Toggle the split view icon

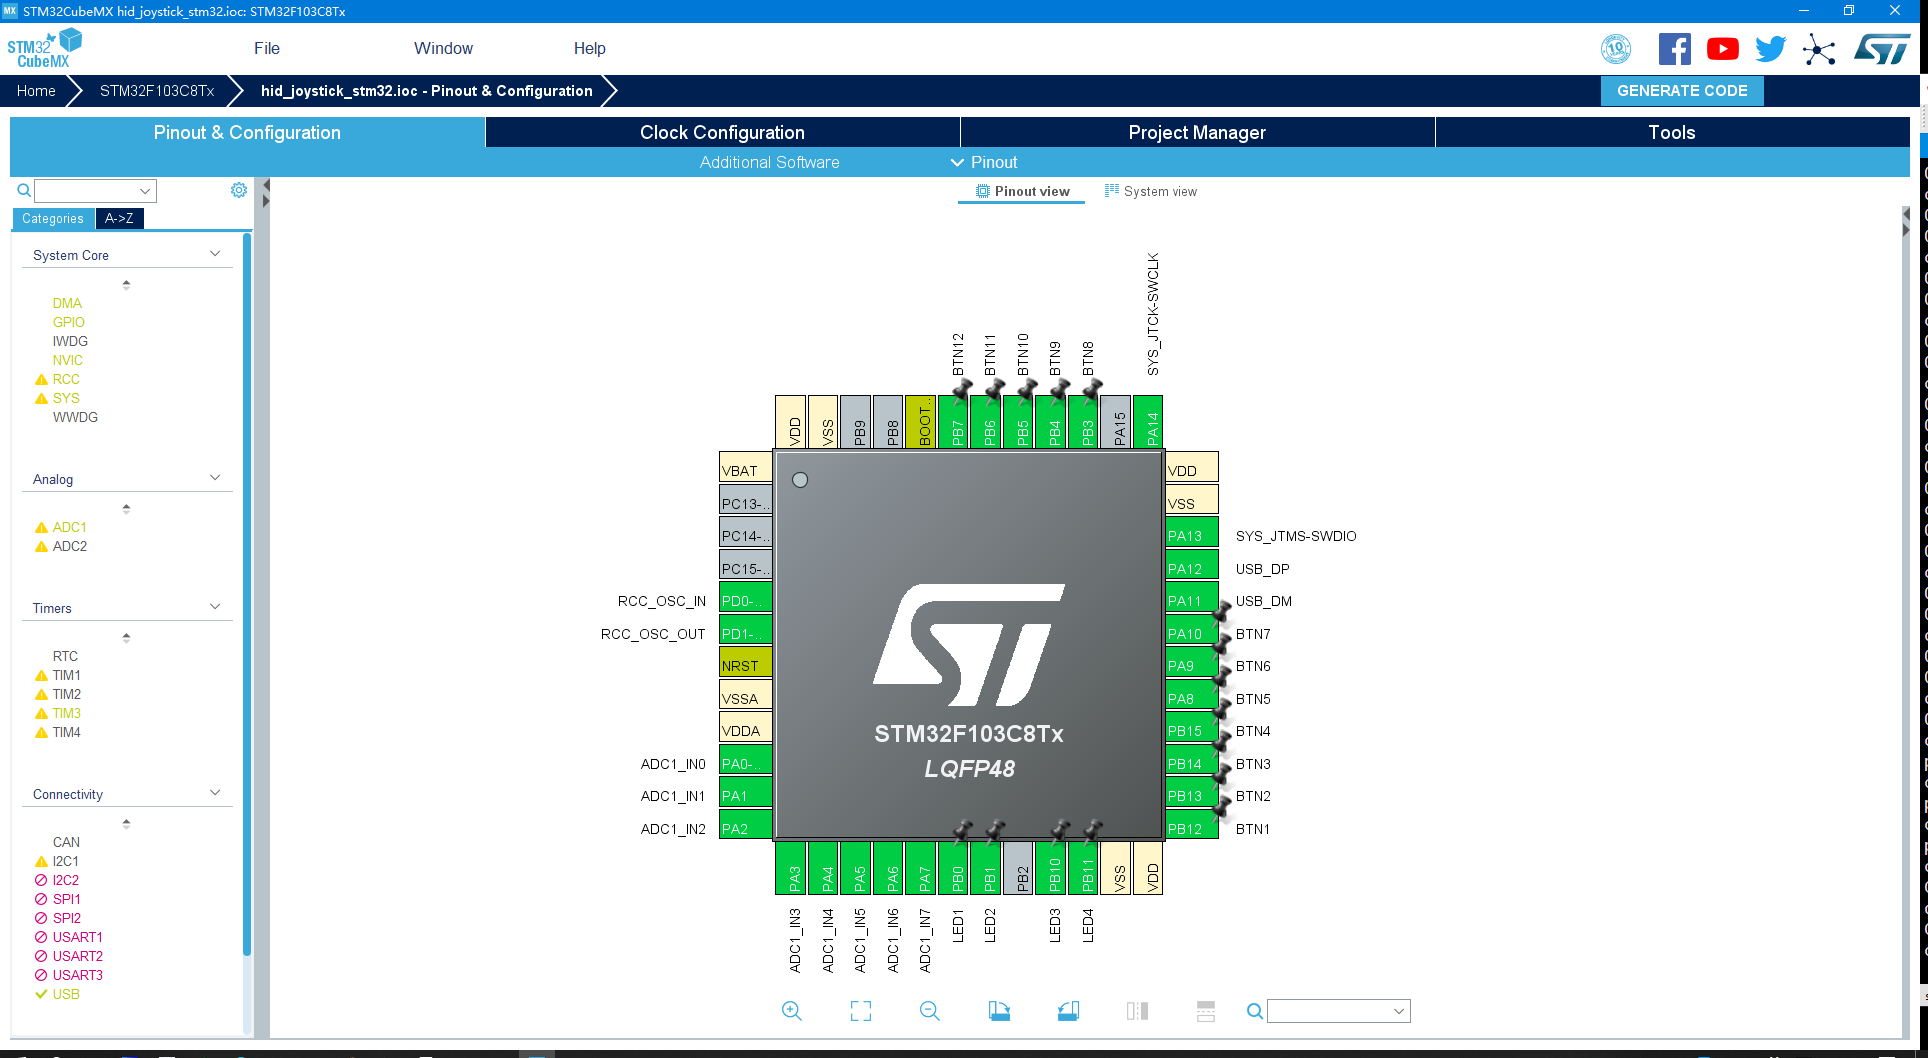point(1137,1011)
